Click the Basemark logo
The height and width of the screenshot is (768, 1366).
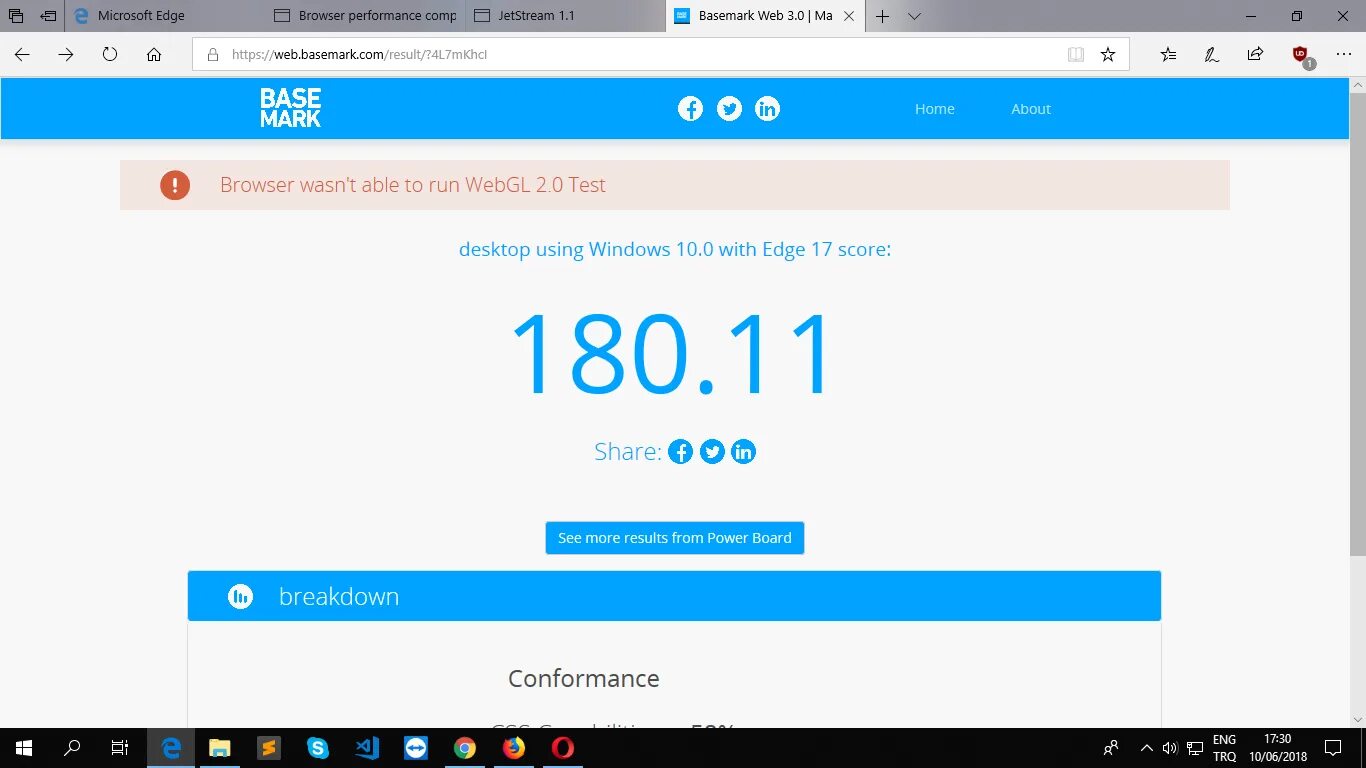291,108
